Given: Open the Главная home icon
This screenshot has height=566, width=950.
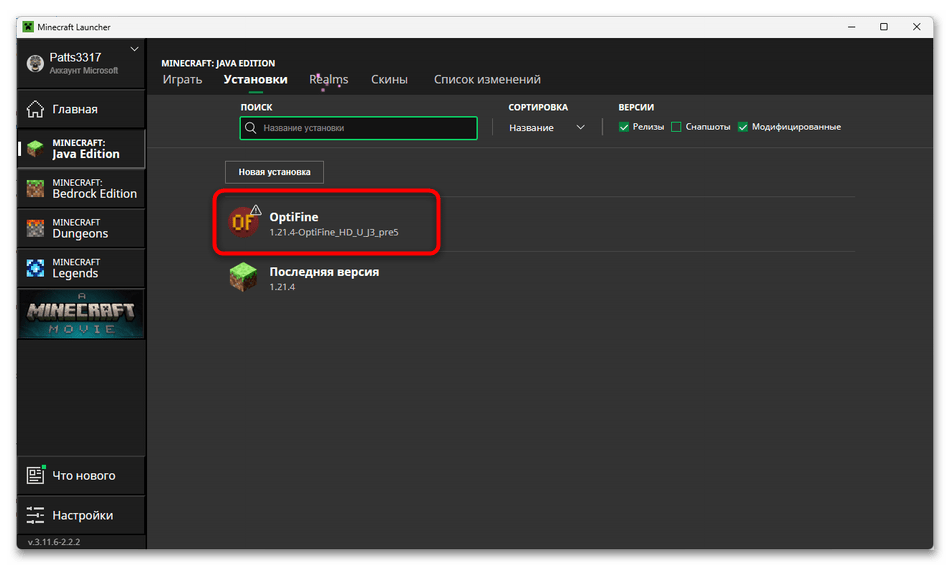Looking at the screenshot, I should pos(35,109).
